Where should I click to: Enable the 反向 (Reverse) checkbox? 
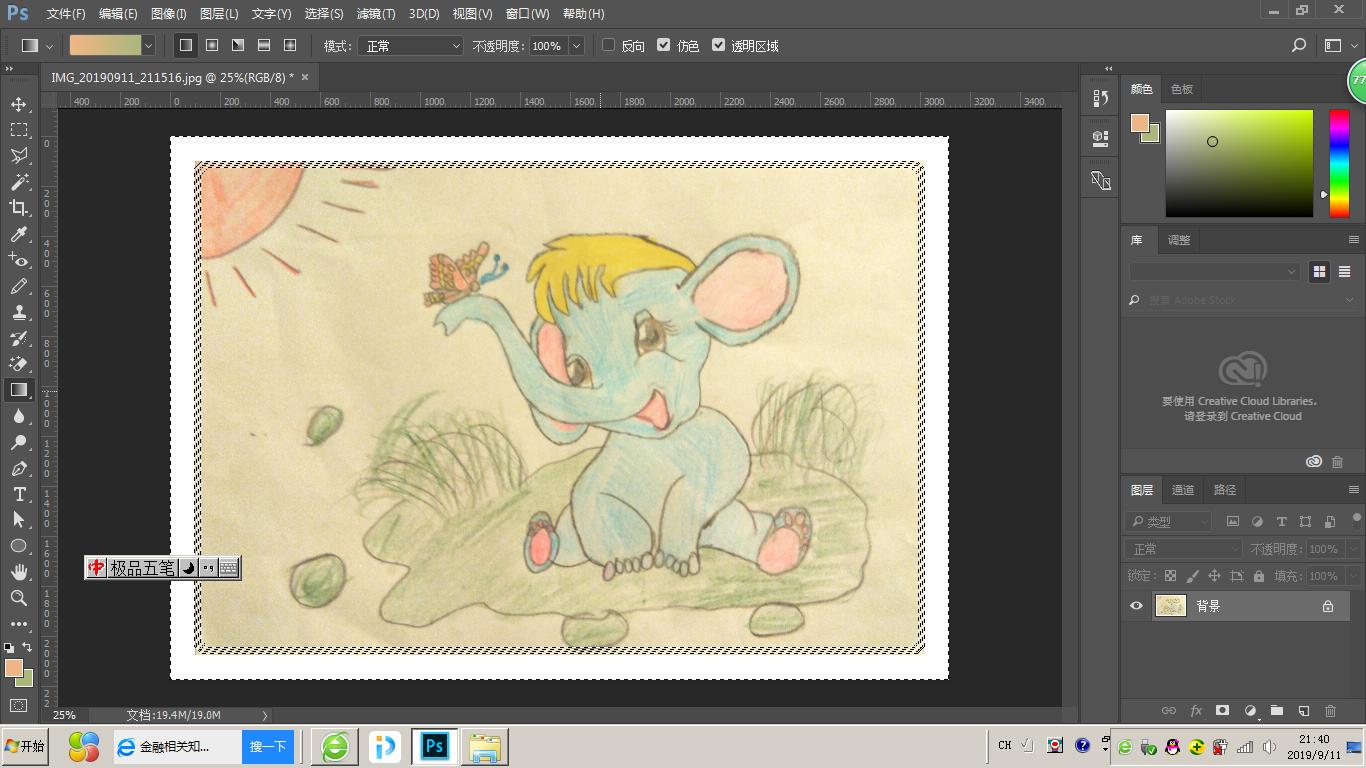(x=608, y=45)
